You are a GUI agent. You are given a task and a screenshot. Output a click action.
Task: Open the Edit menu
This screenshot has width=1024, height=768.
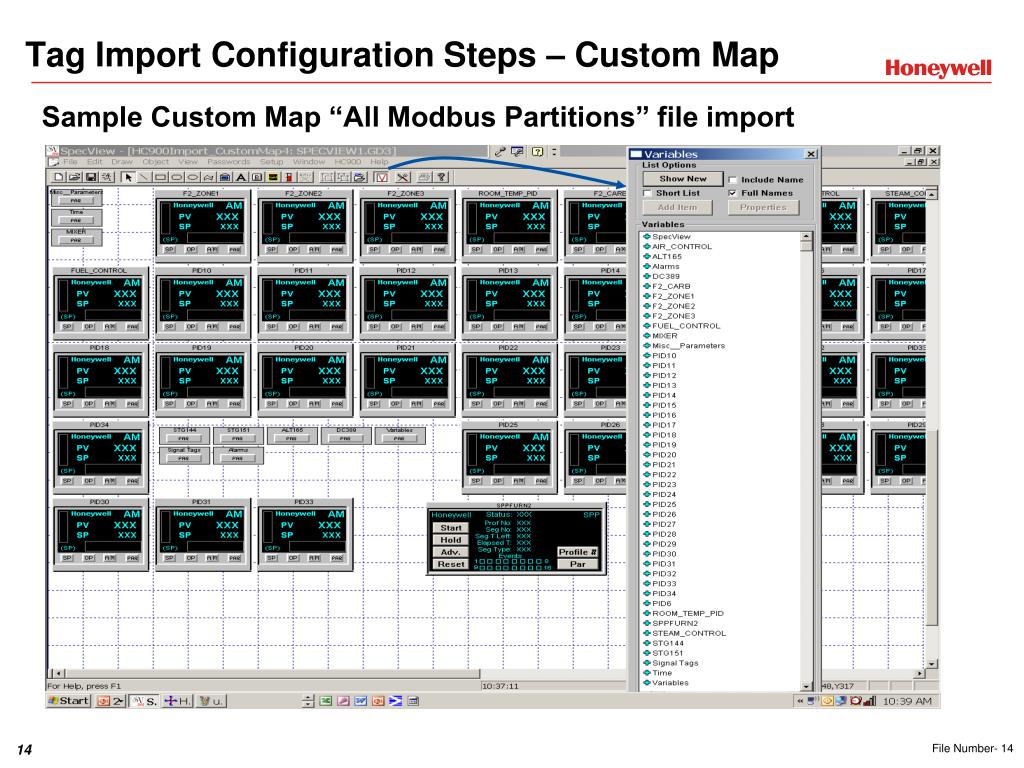coord(95,161)
